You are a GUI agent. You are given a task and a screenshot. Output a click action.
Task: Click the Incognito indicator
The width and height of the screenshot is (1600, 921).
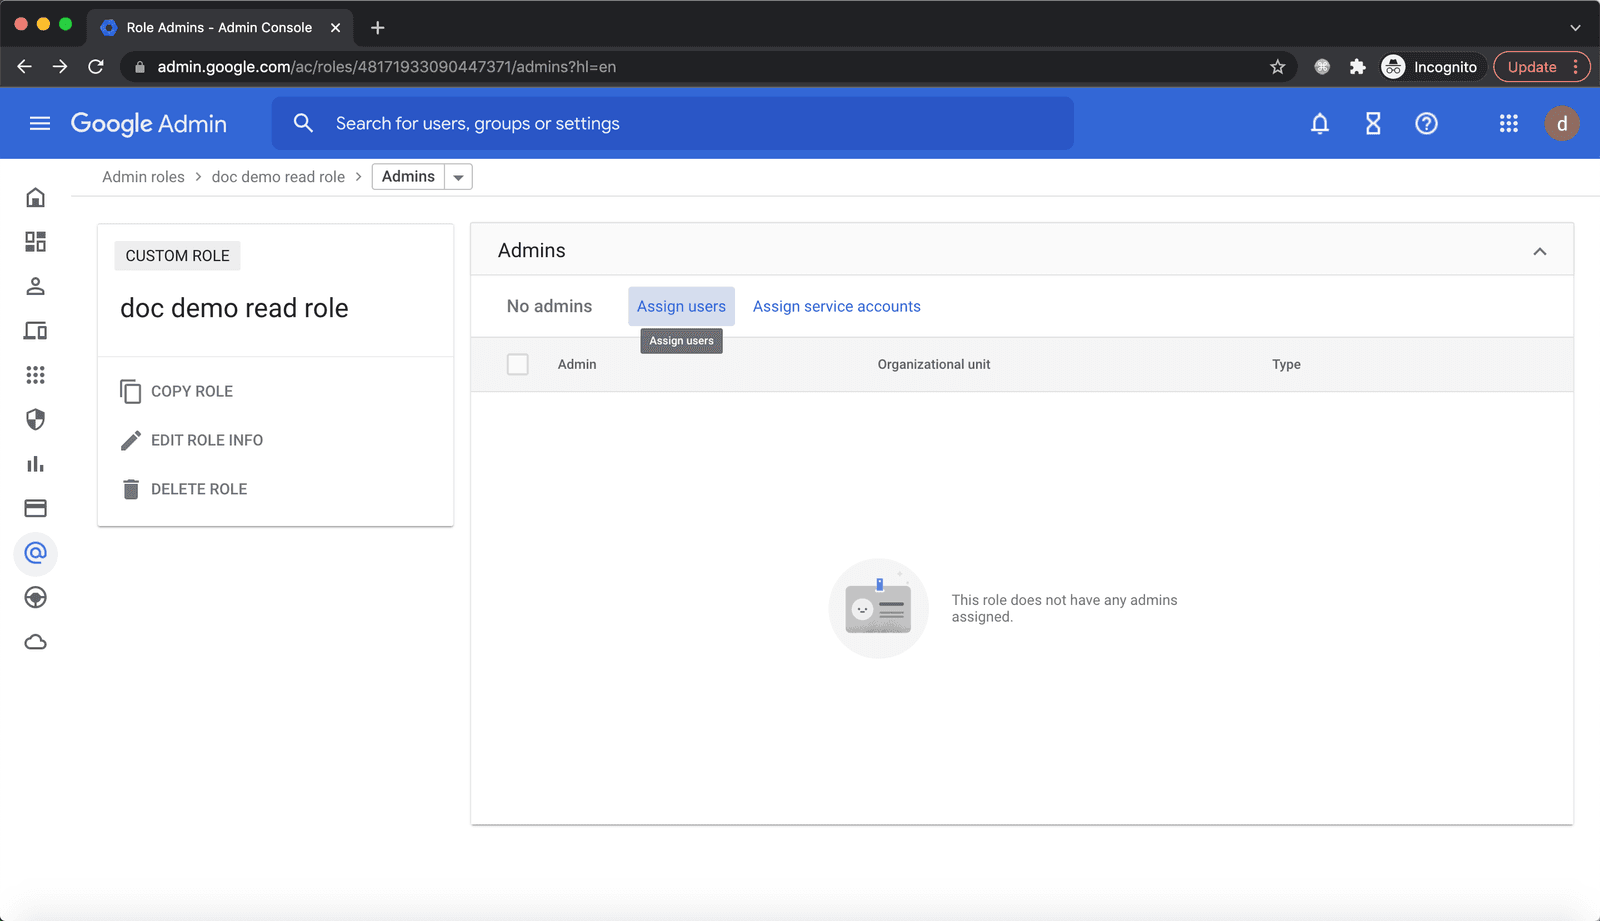pos(1430,67)
